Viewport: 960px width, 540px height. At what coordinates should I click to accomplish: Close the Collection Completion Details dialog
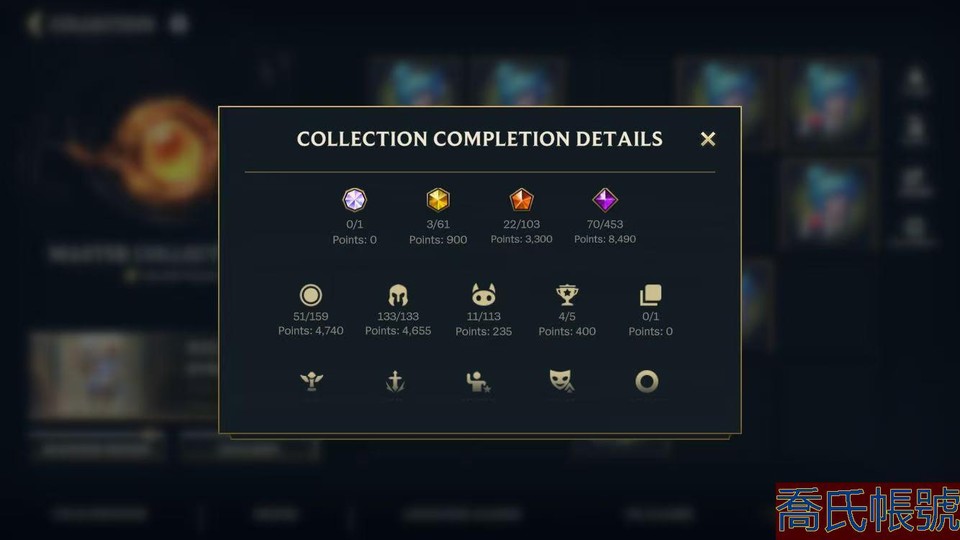[708, 139]
